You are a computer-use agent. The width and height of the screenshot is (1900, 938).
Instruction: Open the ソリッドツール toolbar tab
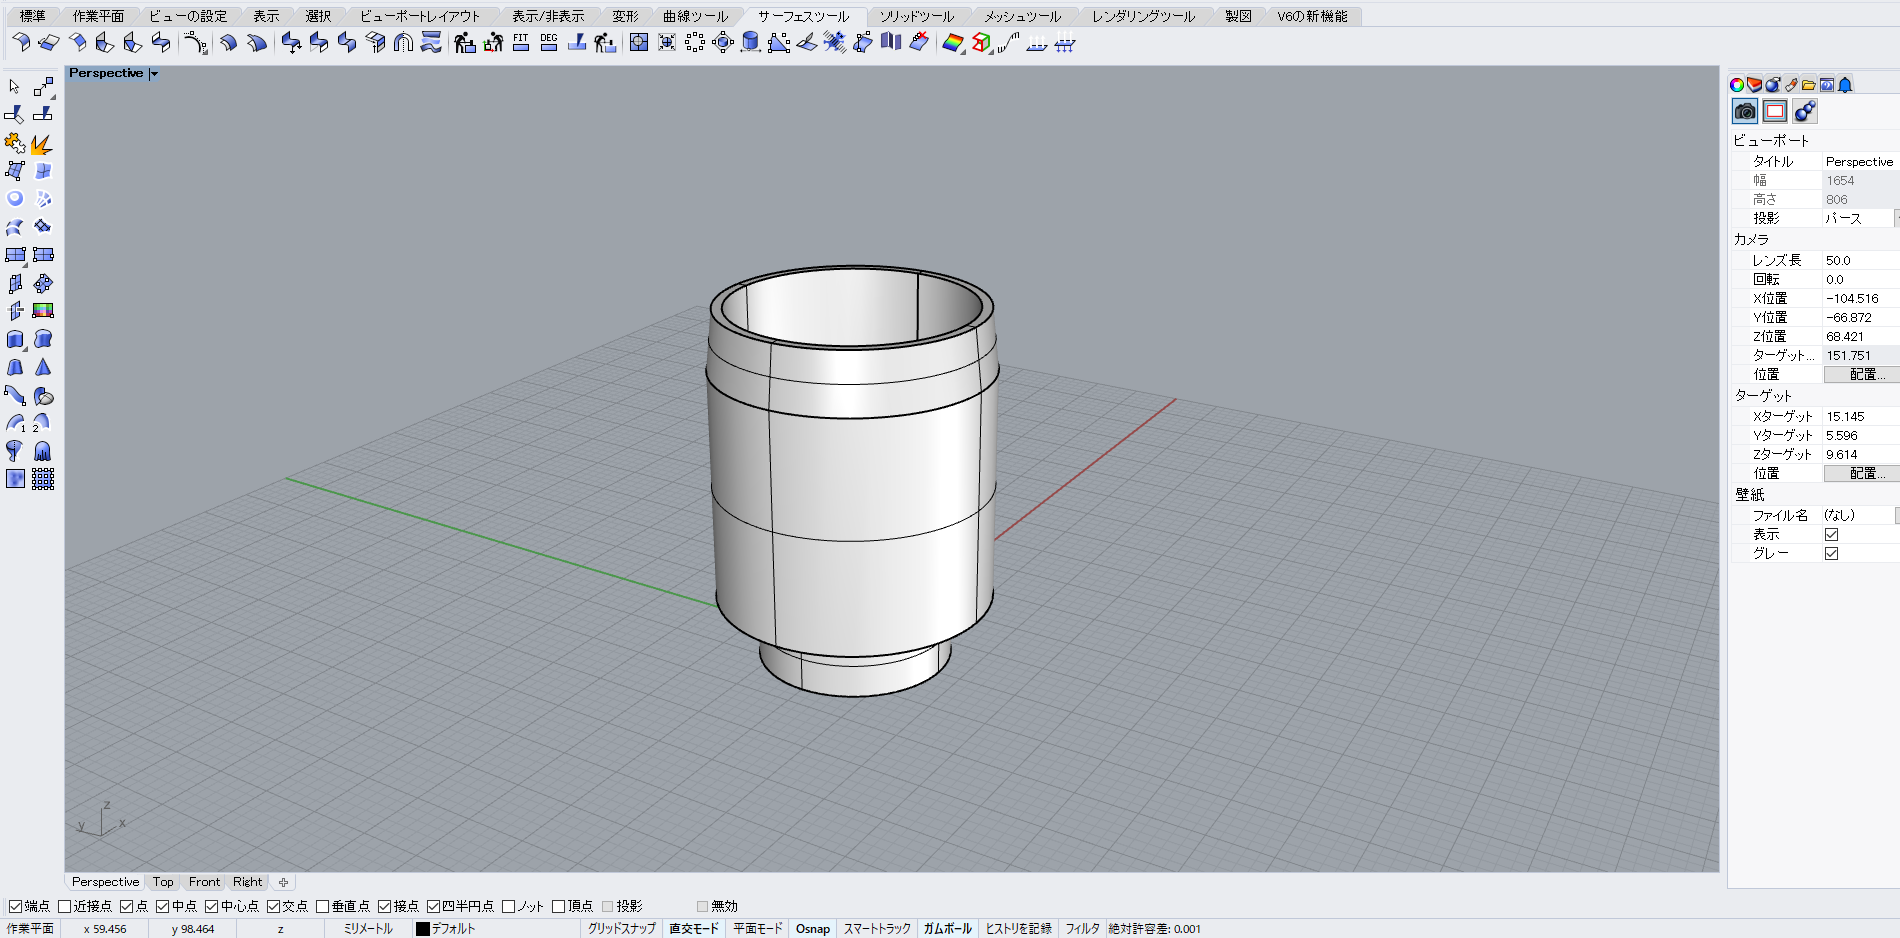coord(917,16)
